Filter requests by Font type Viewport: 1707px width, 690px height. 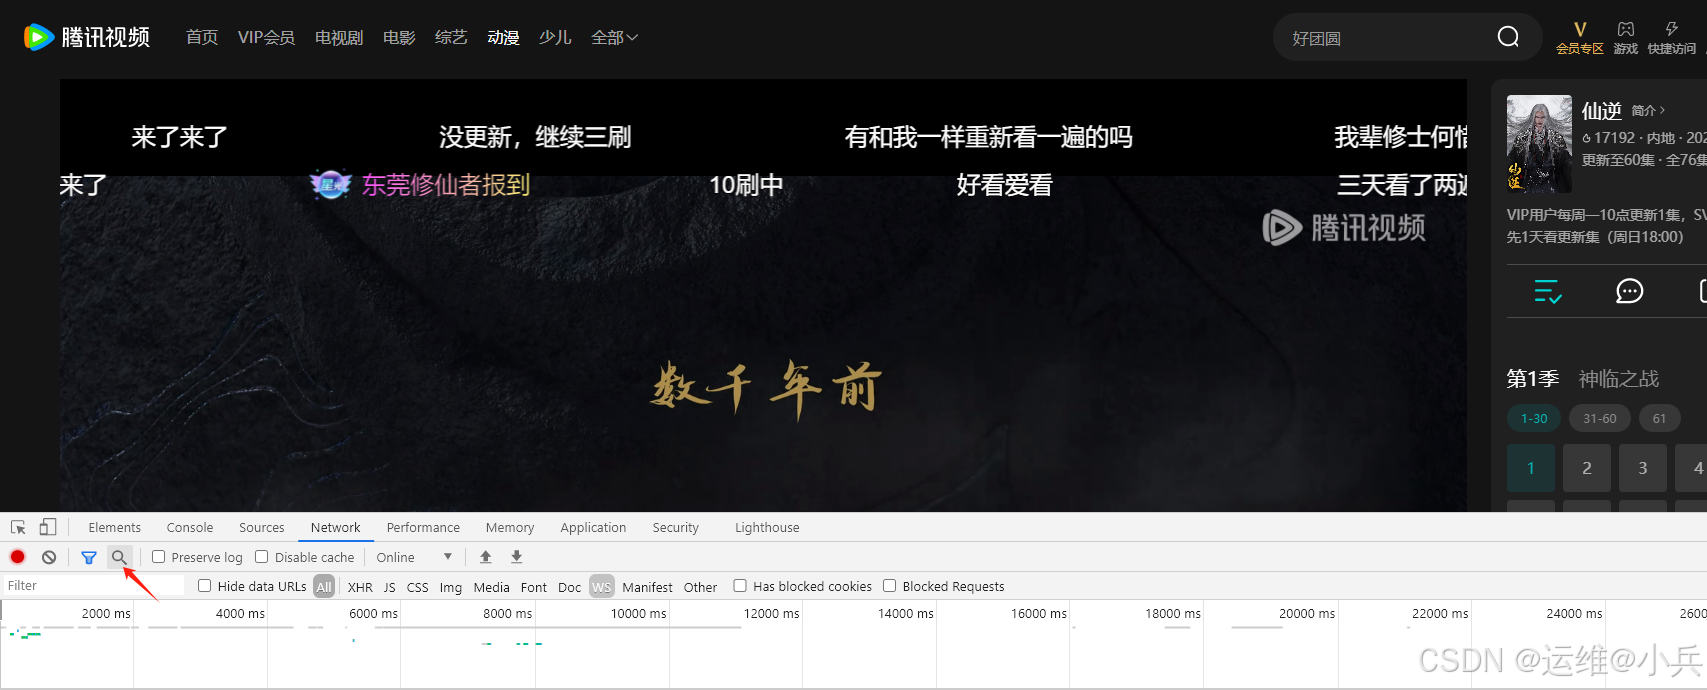click(x=534, y=587)
